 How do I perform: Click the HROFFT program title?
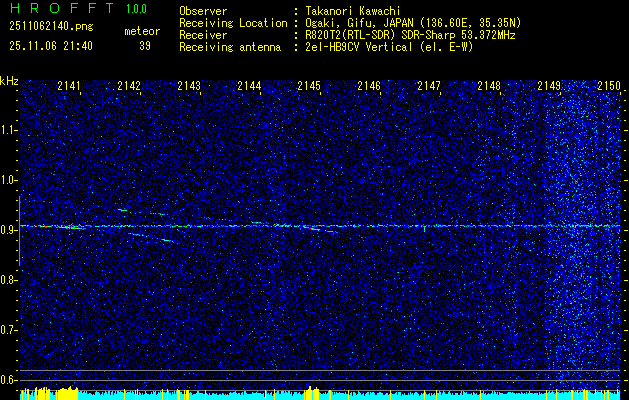[62, 8]
